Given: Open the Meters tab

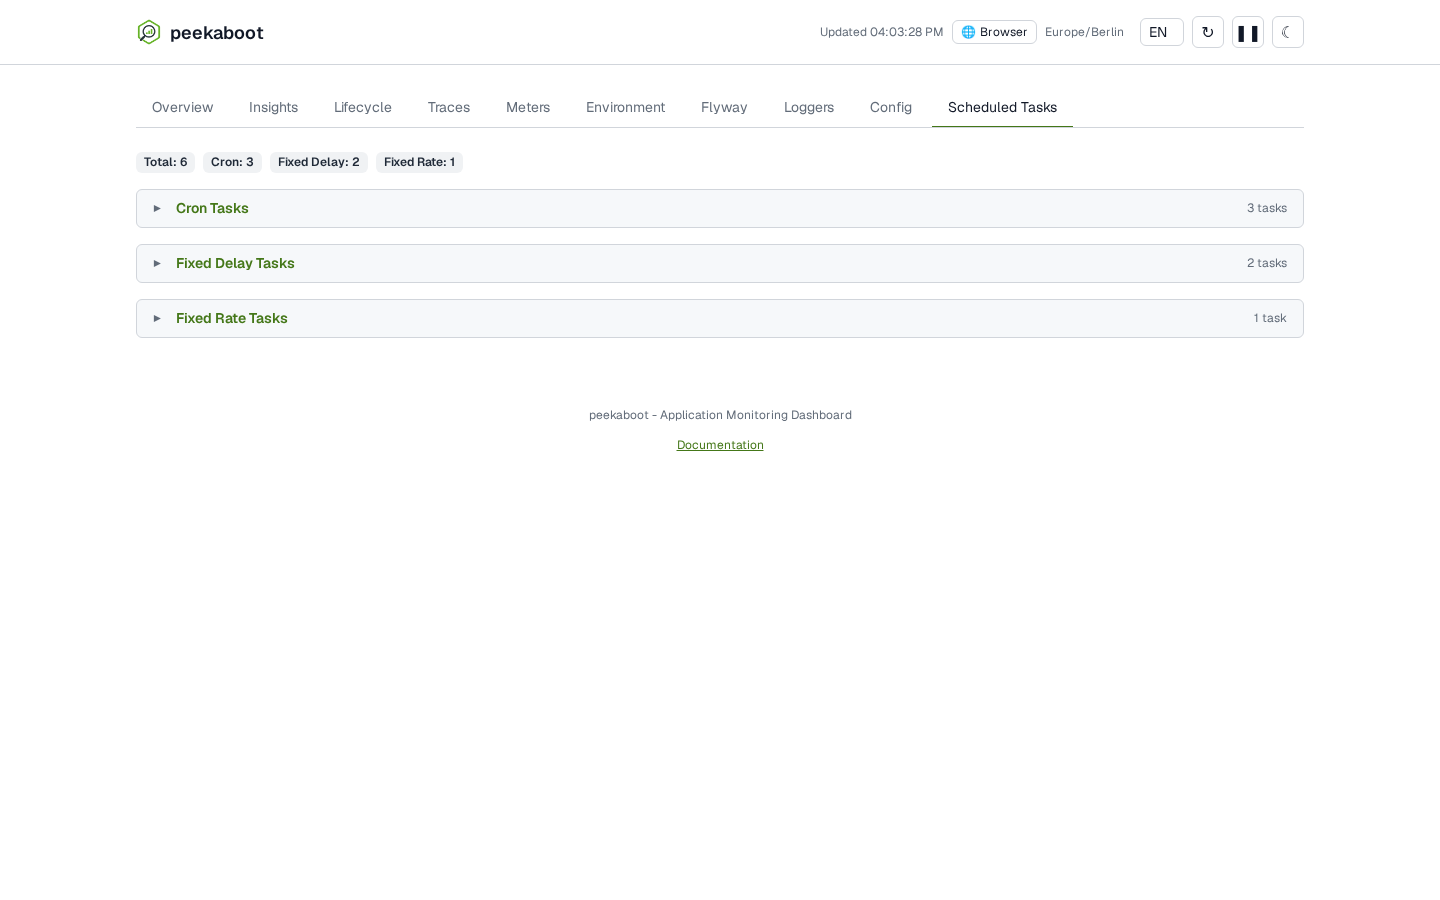Looking at the screenshot, I should point(528,107).
